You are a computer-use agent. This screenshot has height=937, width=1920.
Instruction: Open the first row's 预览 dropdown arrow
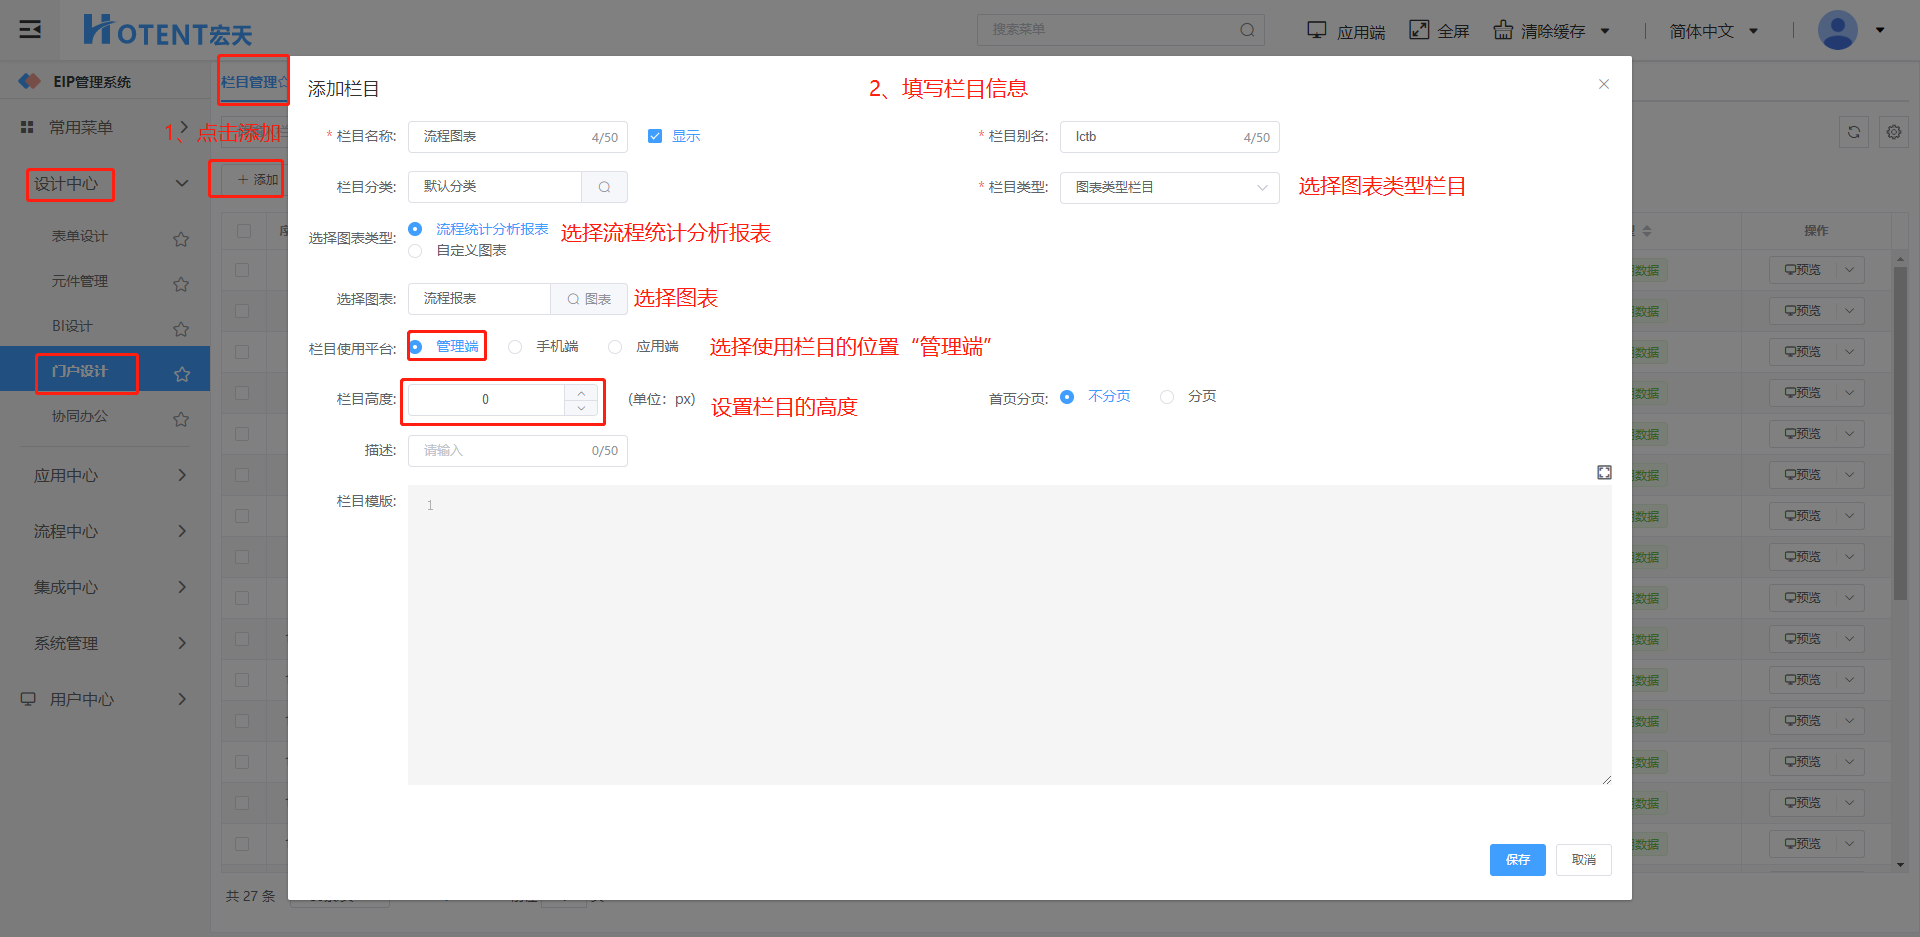point(1850,270)
